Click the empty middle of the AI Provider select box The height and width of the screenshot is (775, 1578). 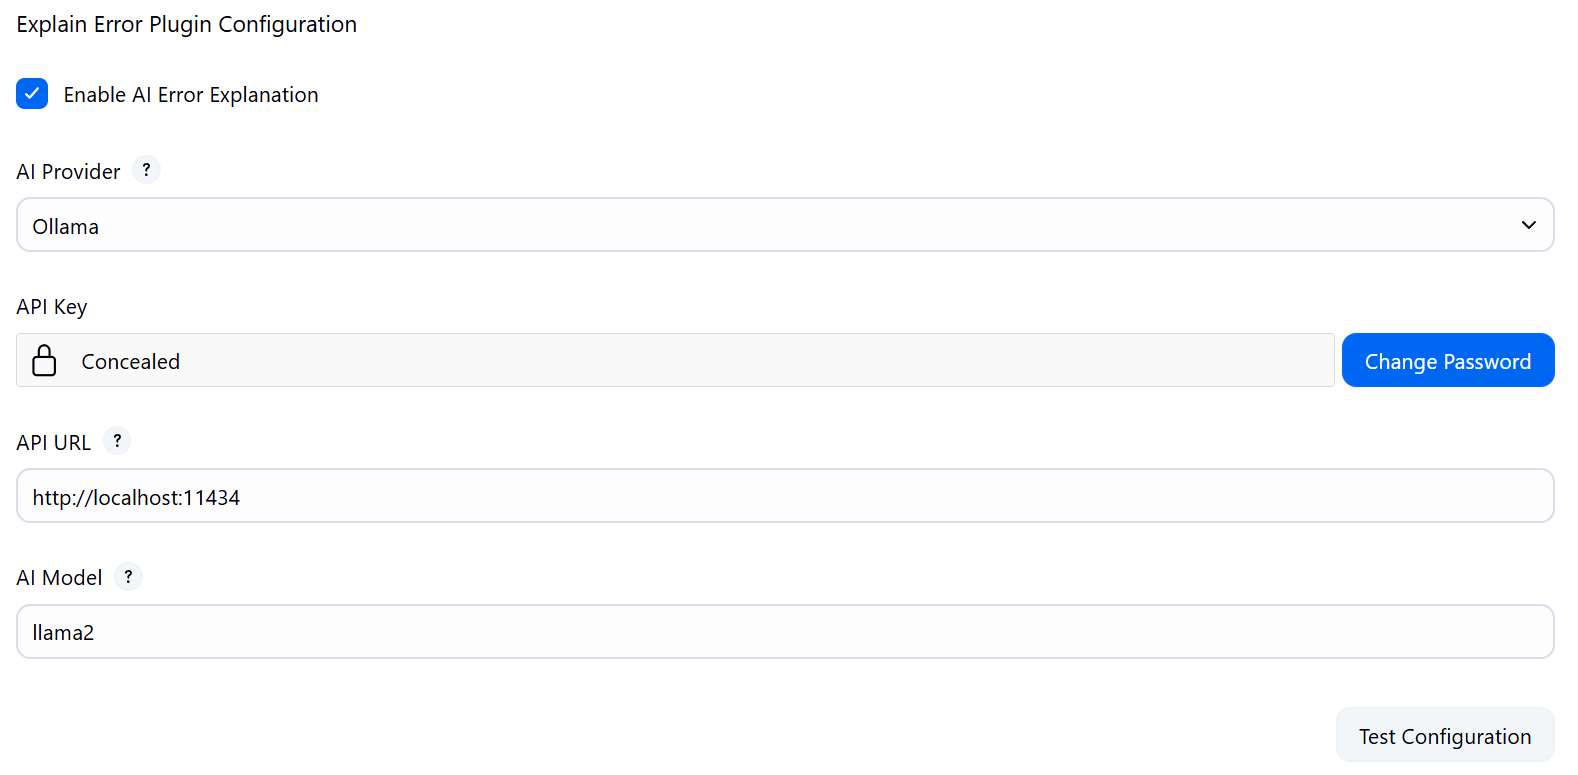[785, 225]
